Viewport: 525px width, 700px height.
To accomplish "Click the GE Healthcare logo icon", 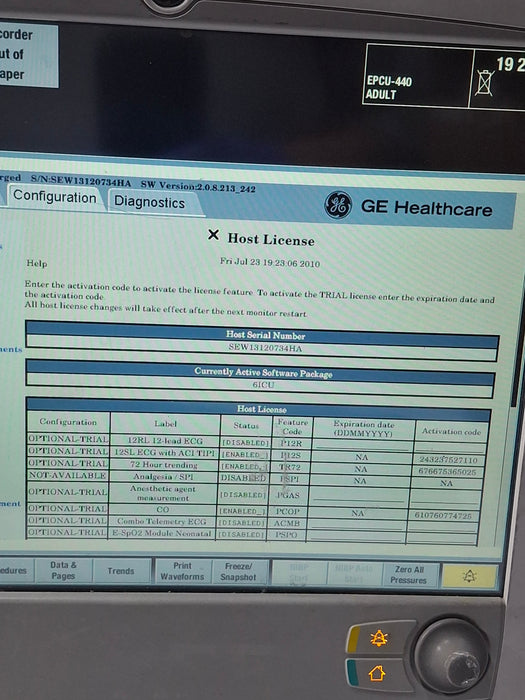I will [338, 205].
